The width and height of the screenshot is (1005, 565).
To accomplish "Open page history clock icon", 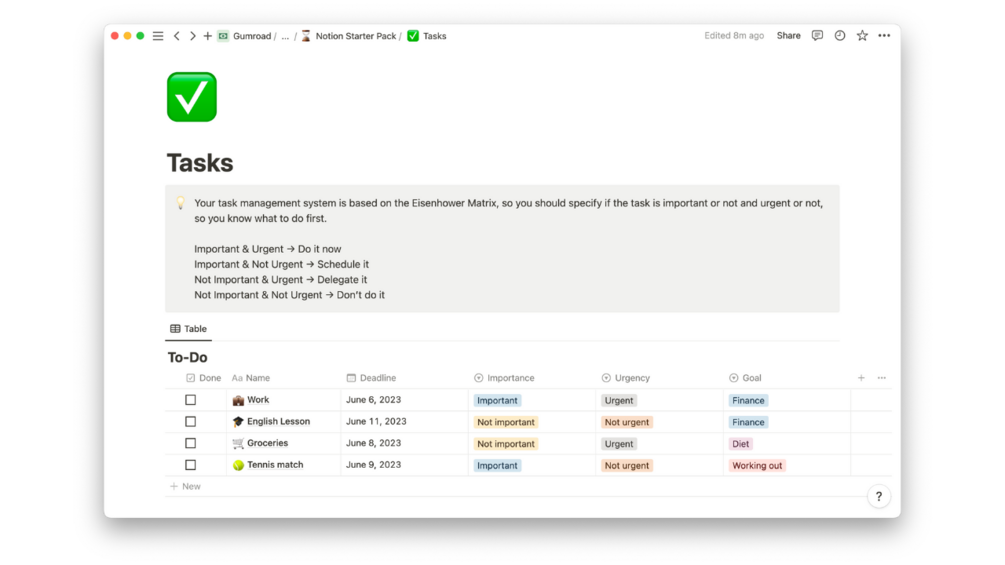I will pyautogui.click(x=840, y=36).
